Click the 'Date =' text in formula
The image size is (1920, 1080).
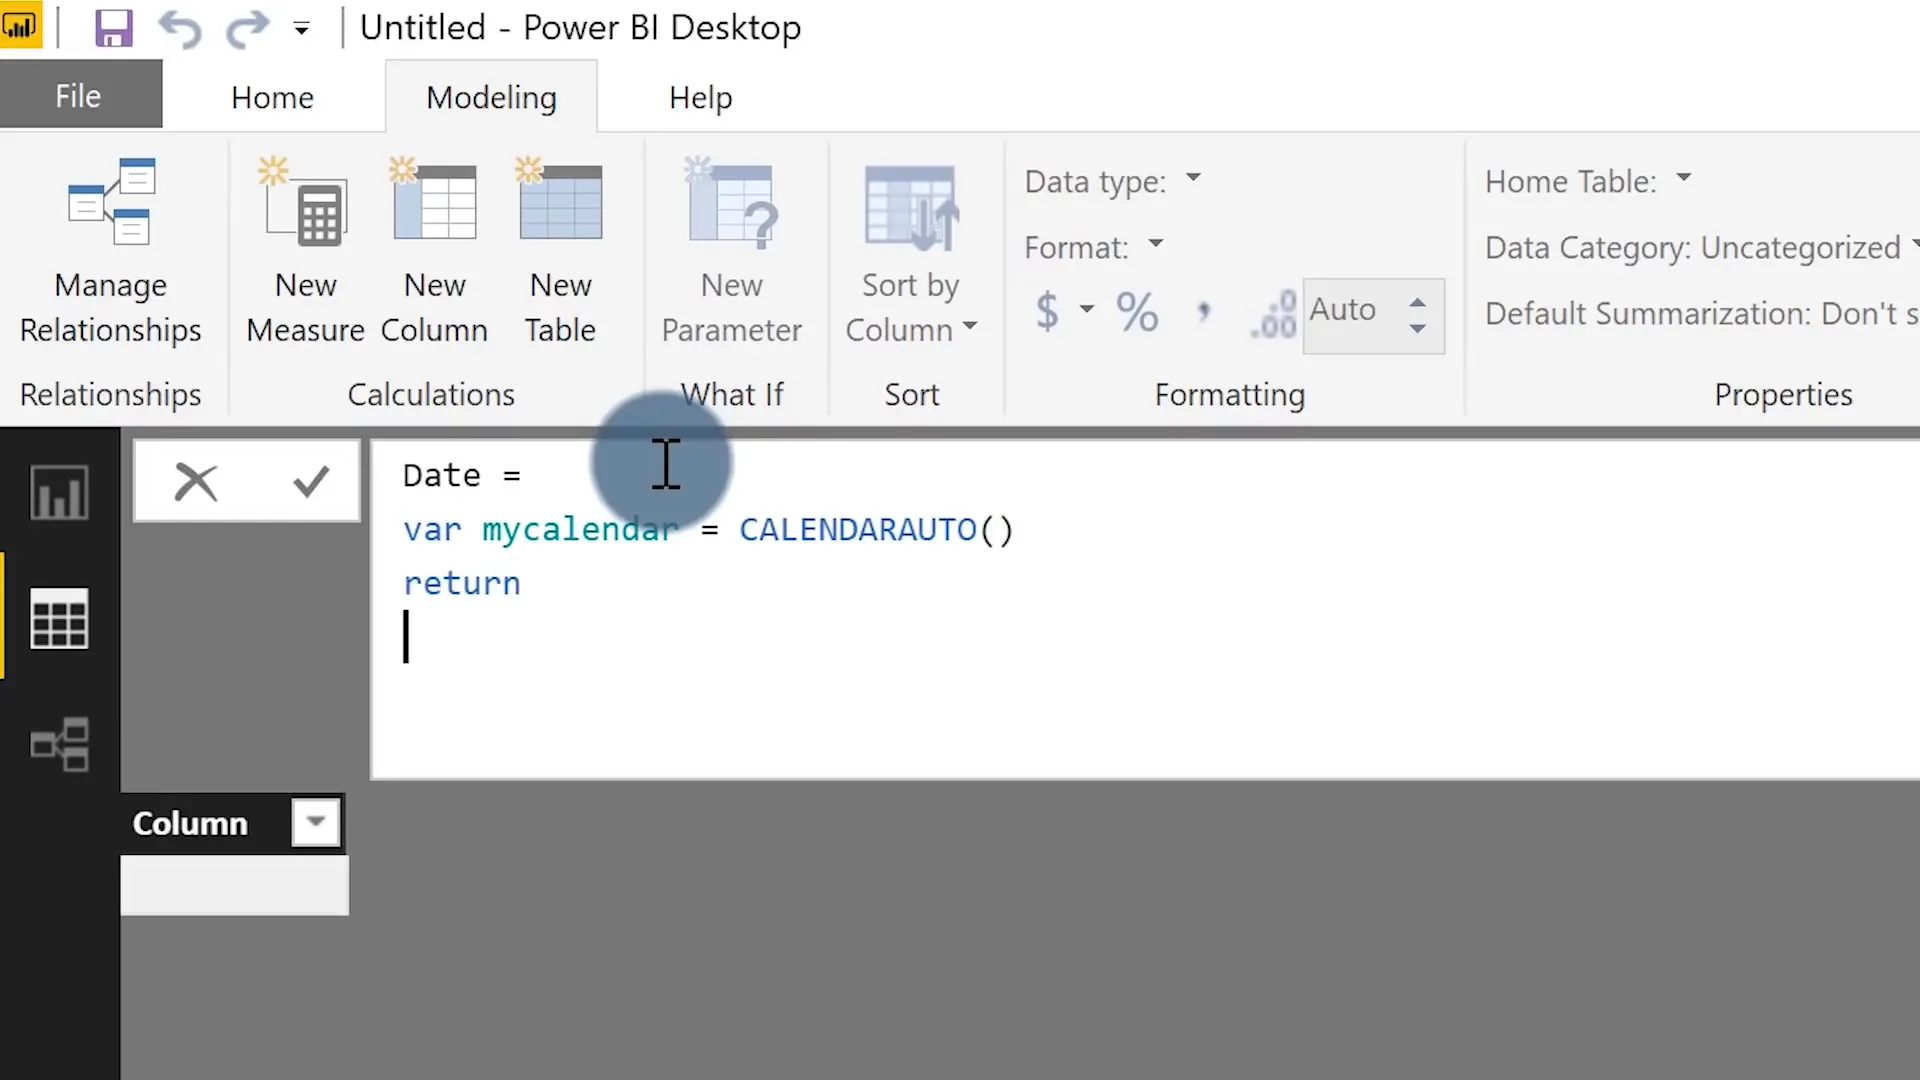(462, 476)
